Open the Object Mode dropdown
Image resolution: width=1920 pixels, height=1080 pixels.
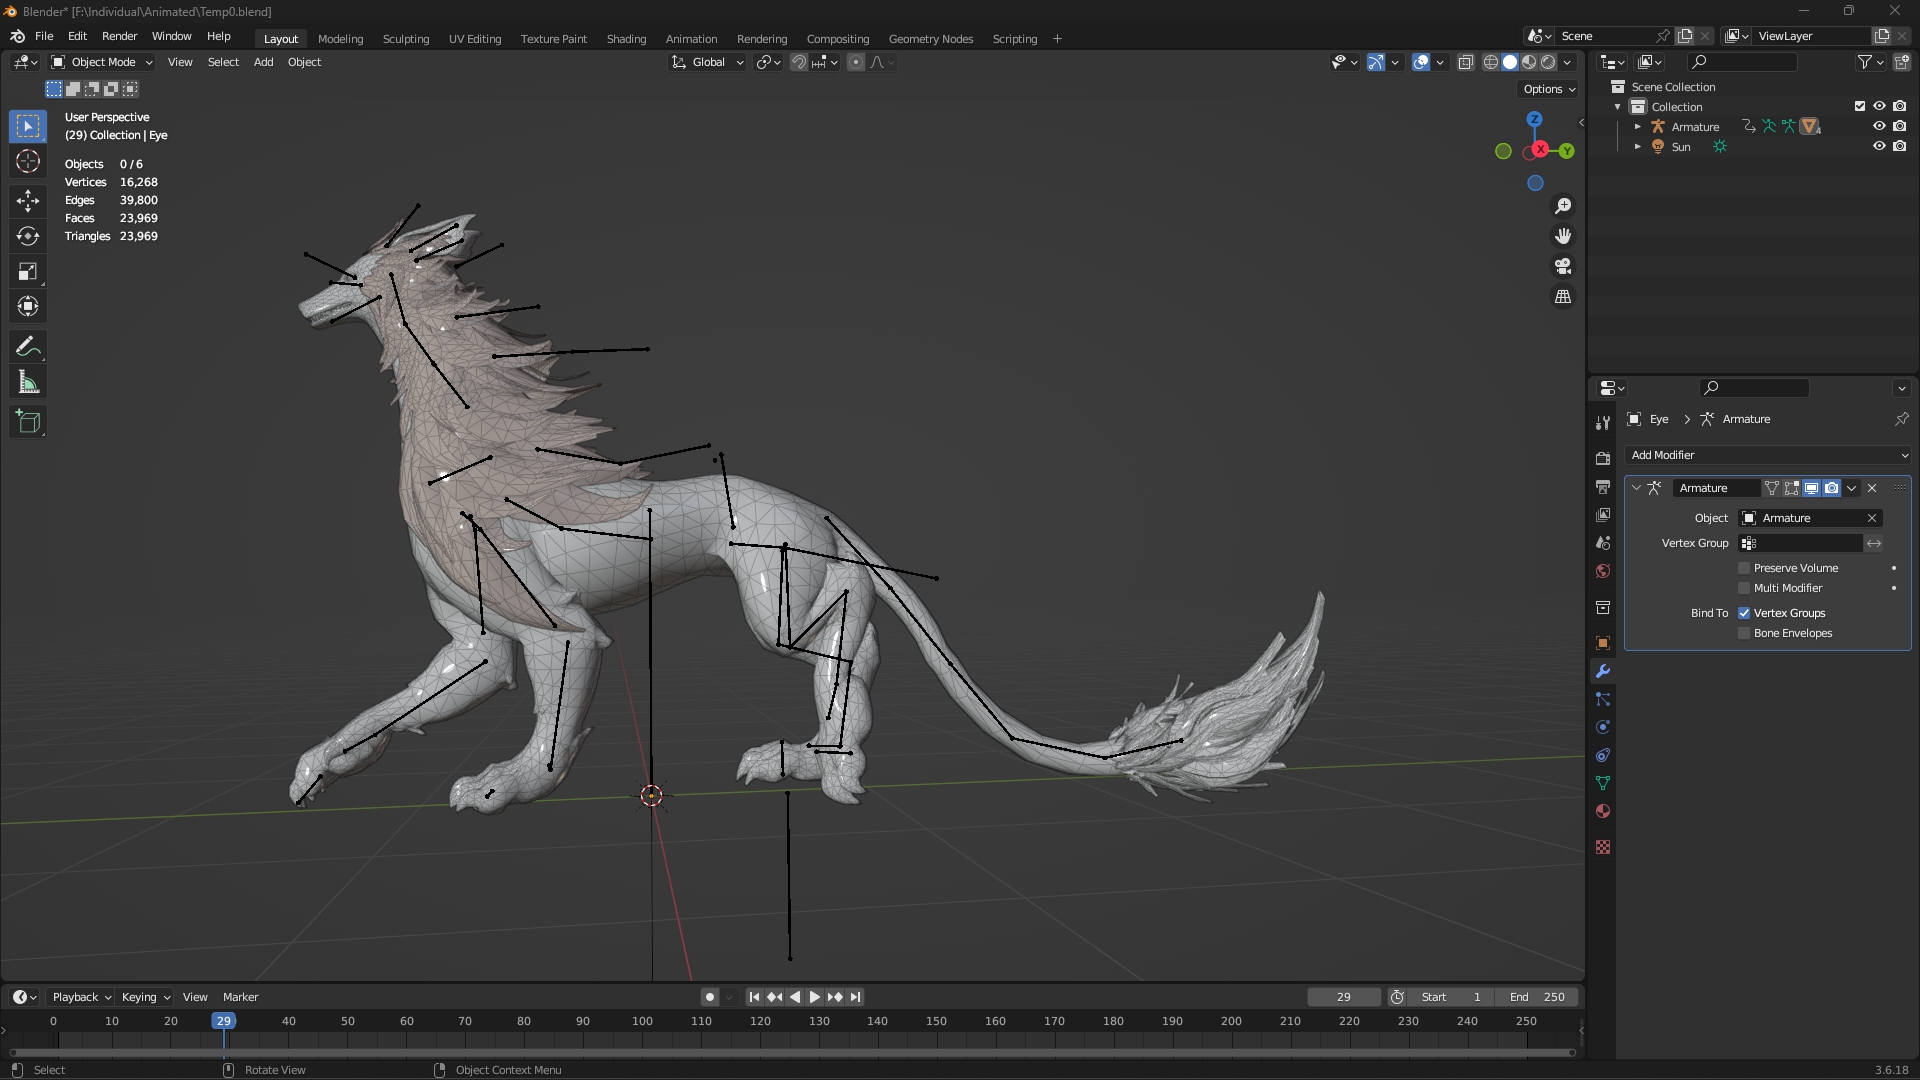click(102, 62)
